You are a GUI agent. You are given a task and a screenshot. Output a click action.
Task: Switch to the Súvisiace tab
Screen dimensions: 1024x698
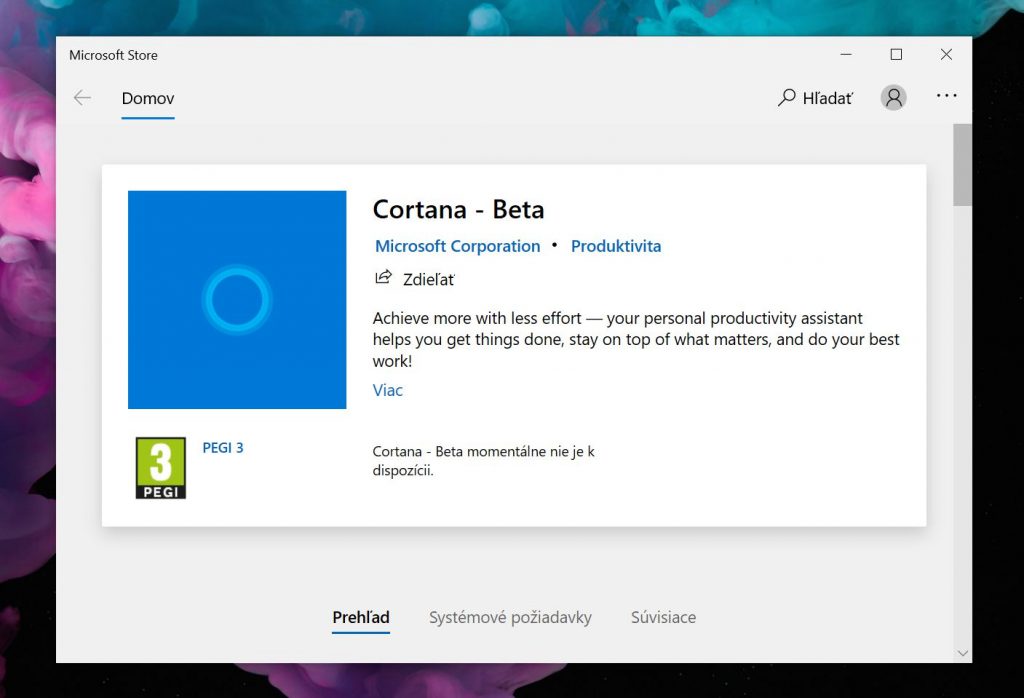click(664, 618)
